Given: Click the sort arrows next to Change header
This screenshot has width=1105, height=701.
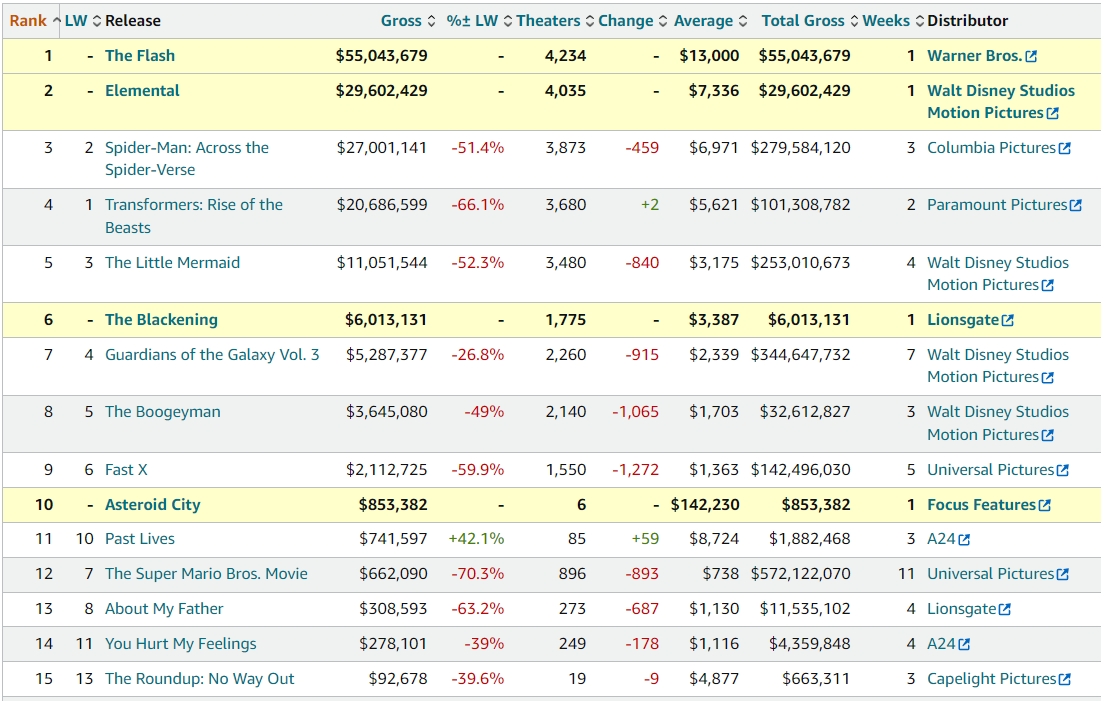Looking at the screenshot, I should tap(662, 21).
